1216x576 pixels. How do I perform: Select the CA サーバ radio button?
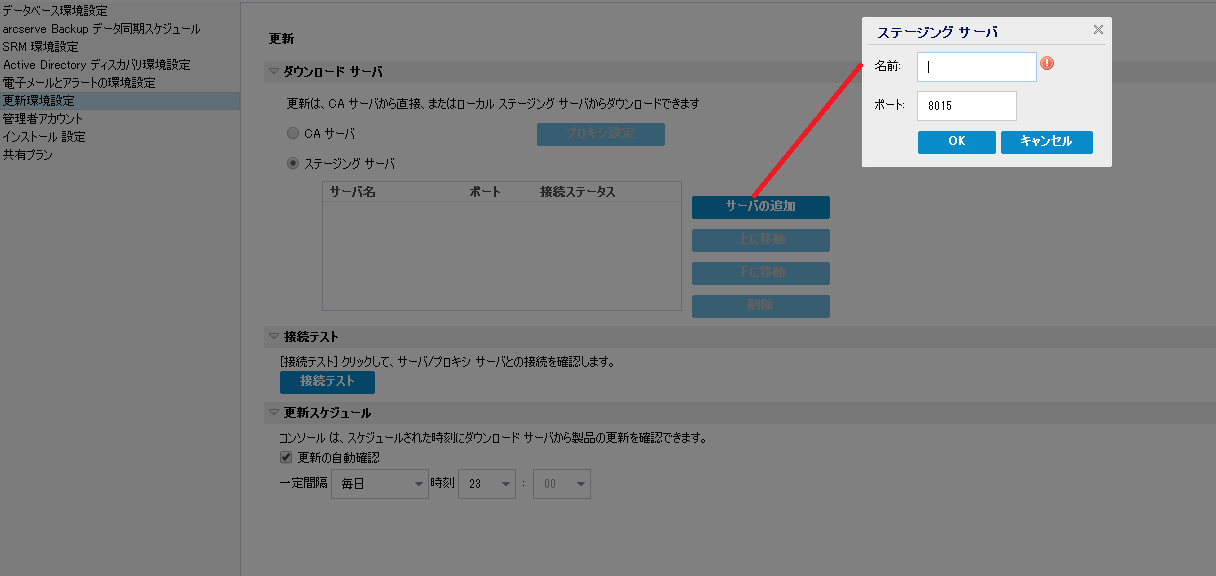click(x=293, y=133)
